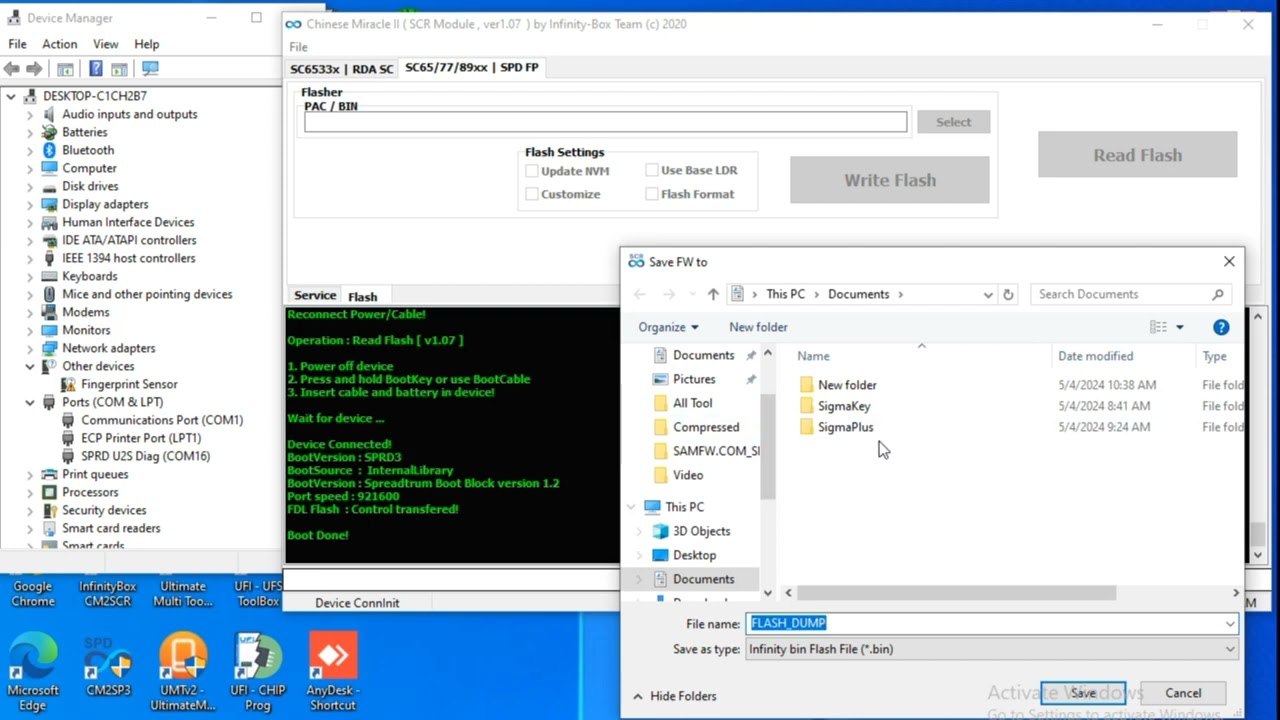Click the Save button in Save FW dialog
Screen dimensions: 1280x720
click(x=1083, y=693)
